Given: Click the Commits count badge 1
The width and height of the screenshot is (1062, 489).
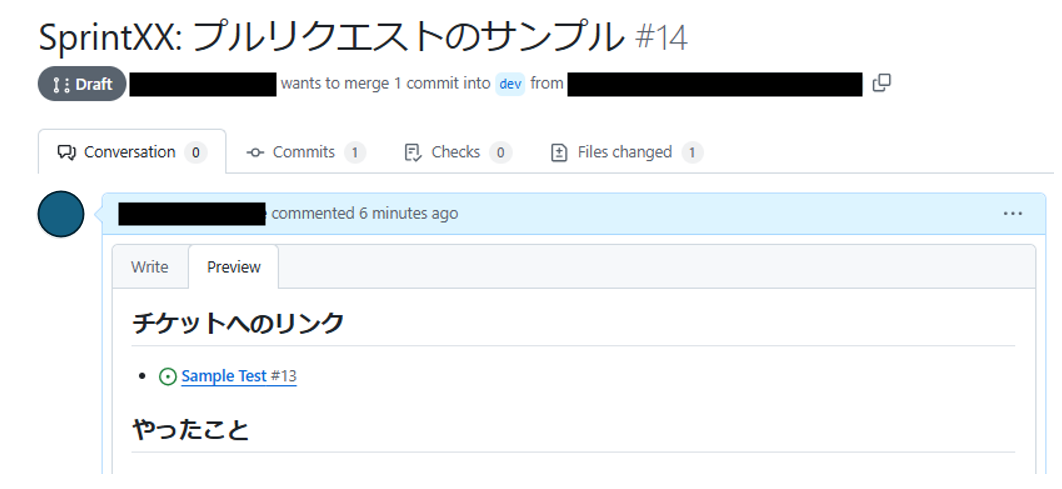Looking at the screenshot, I should point(355,152).
